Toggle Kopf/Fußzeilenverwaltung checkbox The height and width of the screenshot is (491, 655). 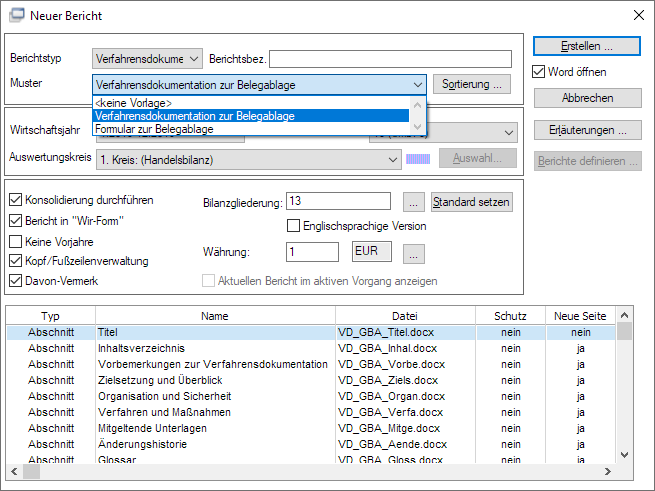[x=15, y=261]
